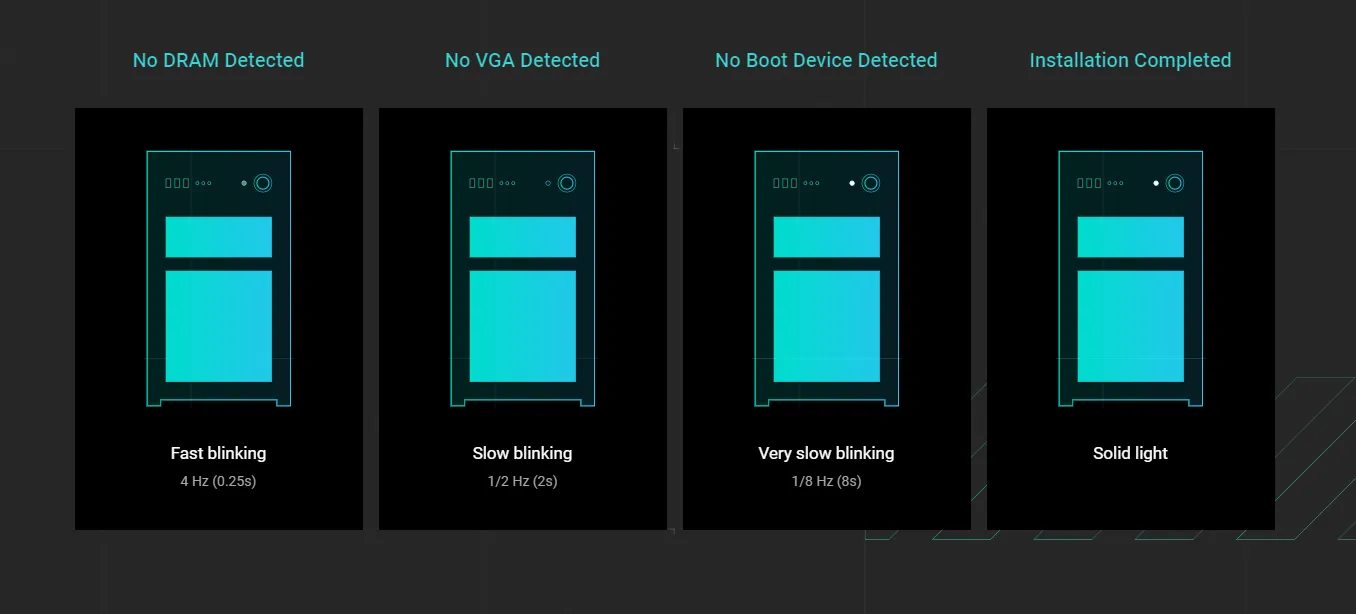This screenshot has width=1356, height=614.
Task: Click the "No DRAM Detected" heading
Action: coord(218,60)
